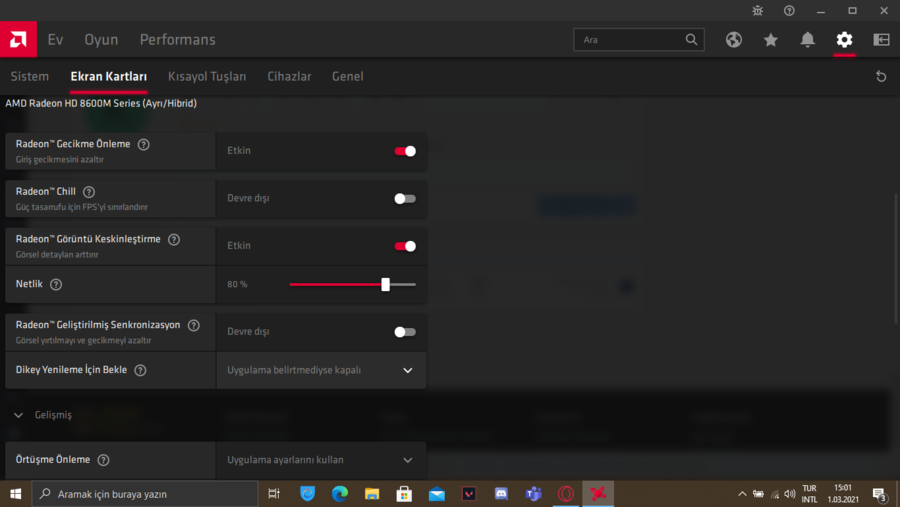Open the notifications bell

tap(808, 40)
